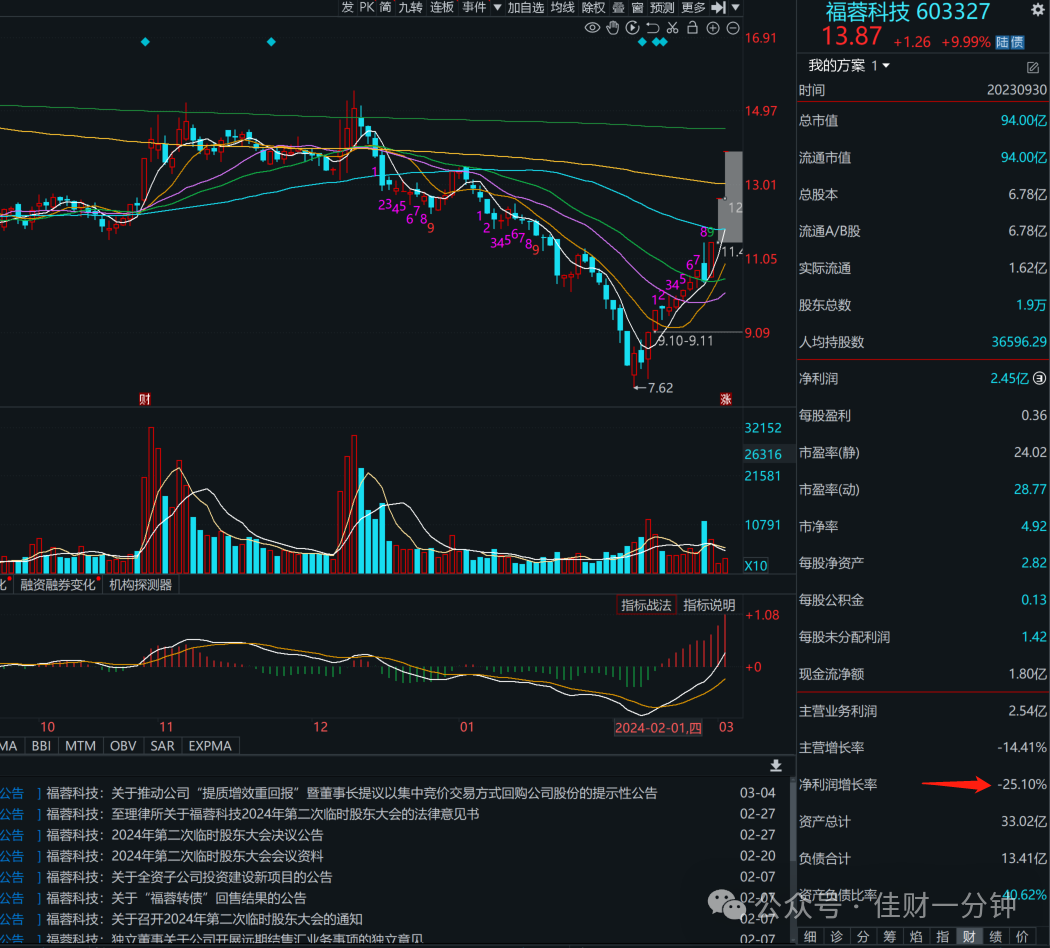The height and width of the screenshot is (948, 1050).
Task: Toggle the chart lock icon
Action: pos(692,27)
